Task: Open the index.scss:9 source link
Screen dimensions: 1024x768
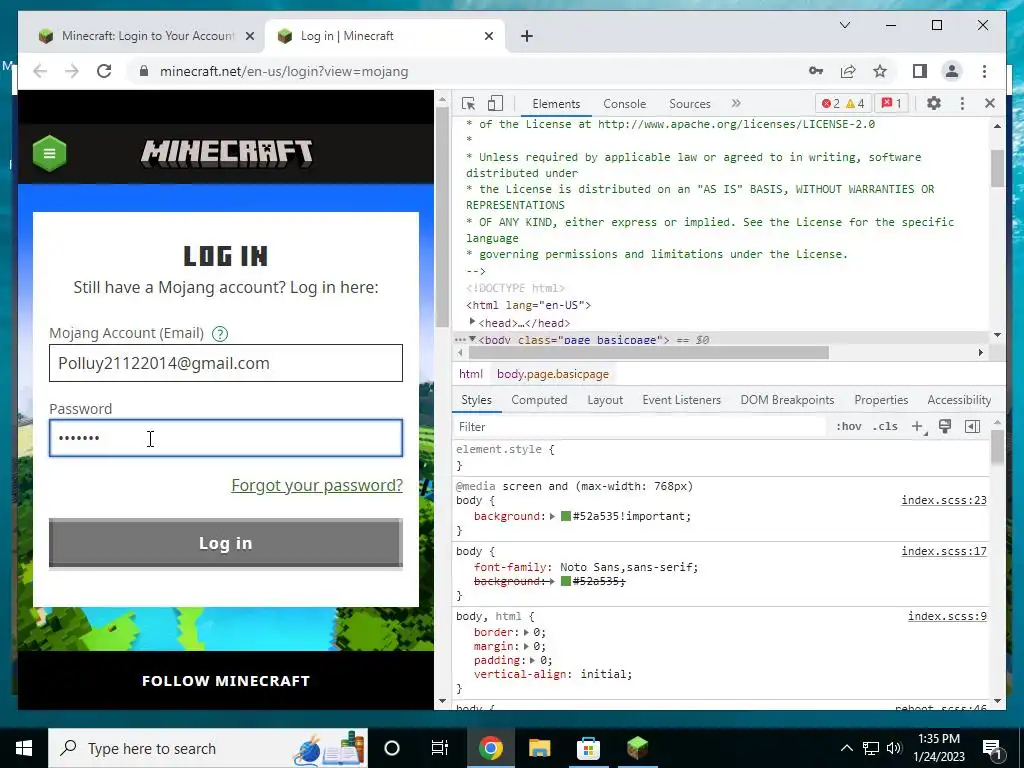Action: click(947, 616)
